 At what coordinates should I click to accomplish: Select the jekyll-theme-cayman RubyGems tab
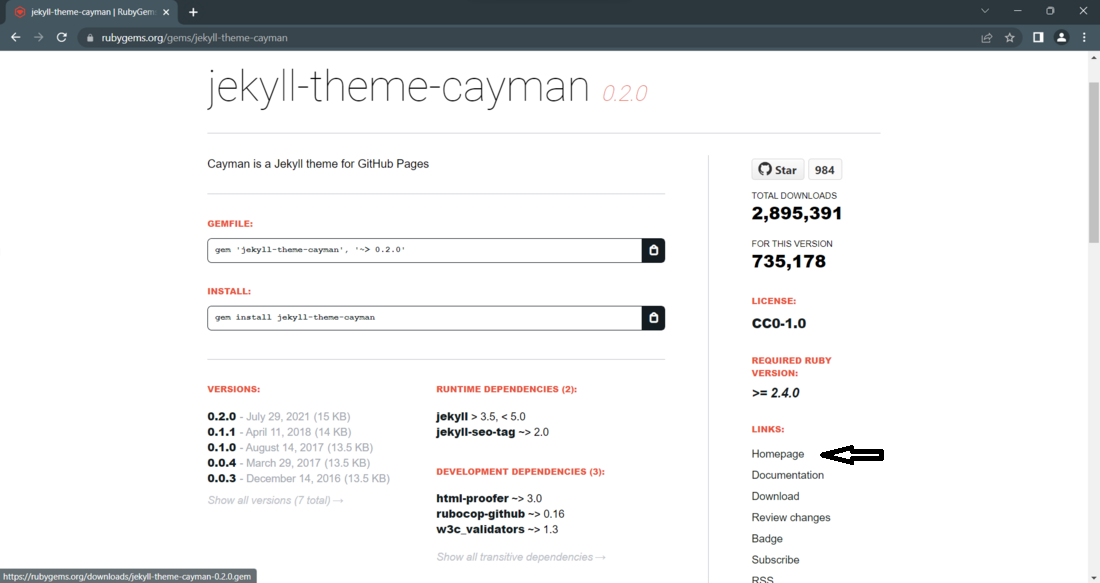[92, 12]
